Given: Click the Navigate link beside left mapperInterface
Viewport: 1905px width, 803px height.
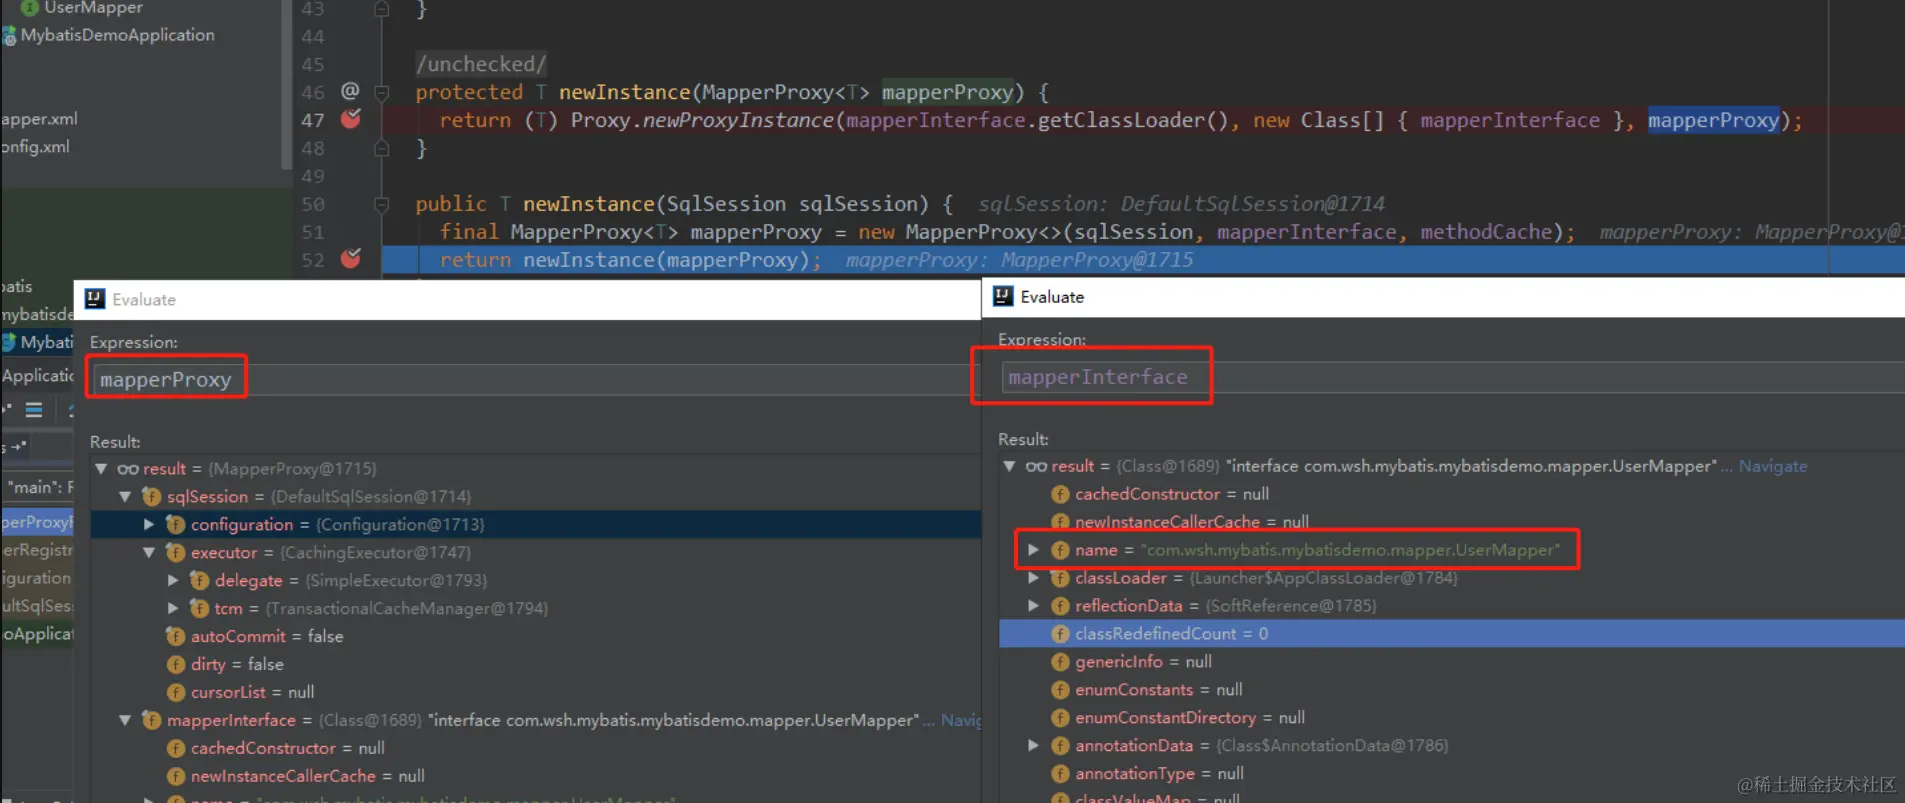Looking at the screenshot, I should [961, 720].
